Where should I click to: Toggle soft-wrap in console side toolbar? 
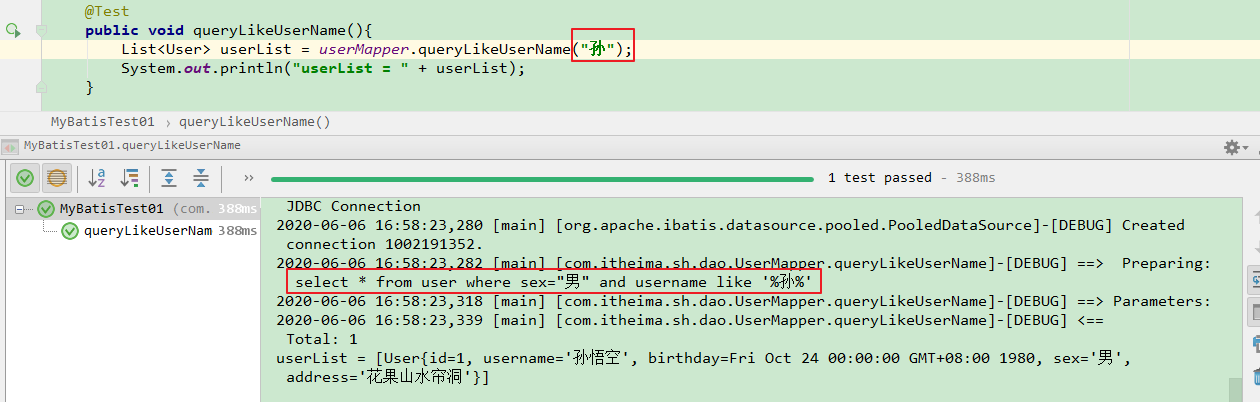[x=1255, y=277]
